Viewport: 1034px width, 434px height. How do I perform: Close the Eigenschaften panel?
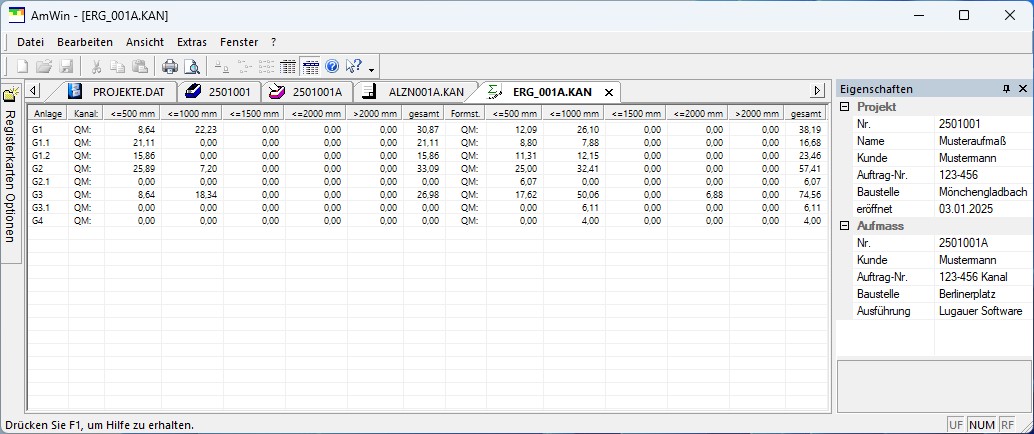(x=1023, y=88)
